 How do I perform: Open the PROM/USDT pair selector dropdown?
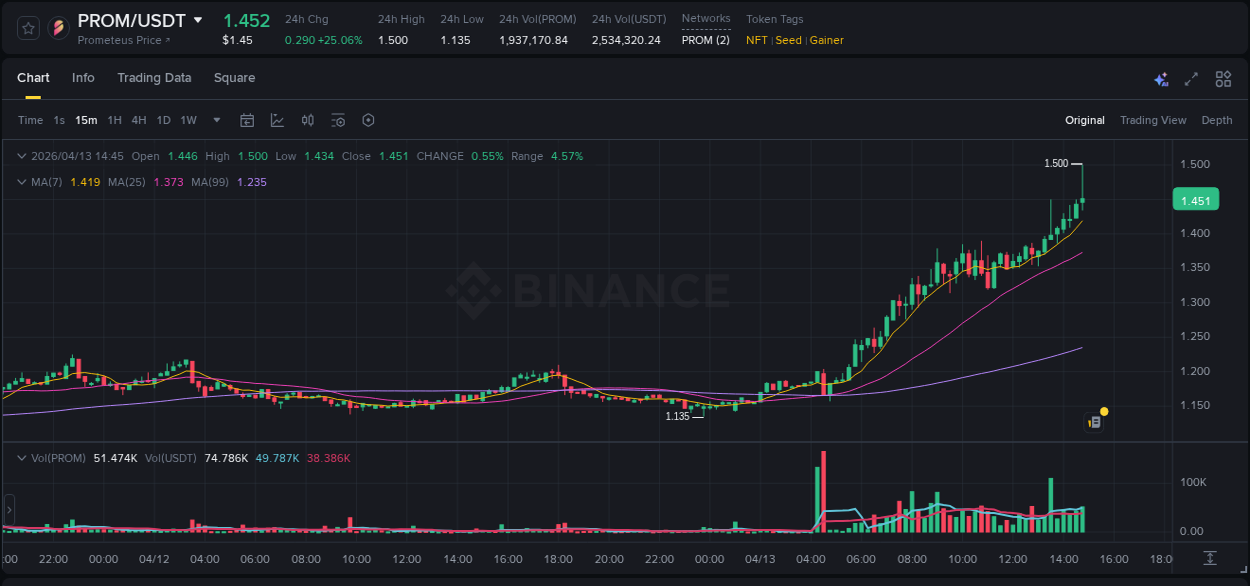point(199,19)
